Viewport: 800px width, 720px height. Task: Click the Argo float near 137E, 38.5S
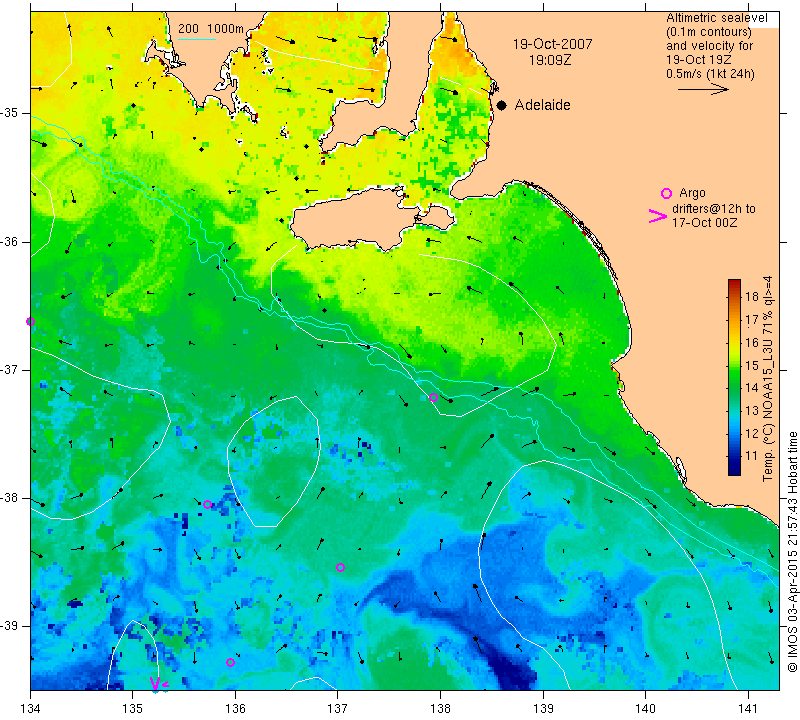pyautogui.click(x=340, y=567)
